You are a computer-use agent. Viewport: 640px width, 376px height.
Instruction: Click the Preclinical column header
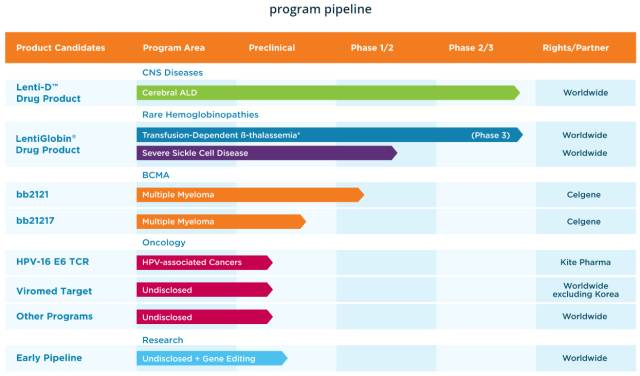click(x=272, y=48)
